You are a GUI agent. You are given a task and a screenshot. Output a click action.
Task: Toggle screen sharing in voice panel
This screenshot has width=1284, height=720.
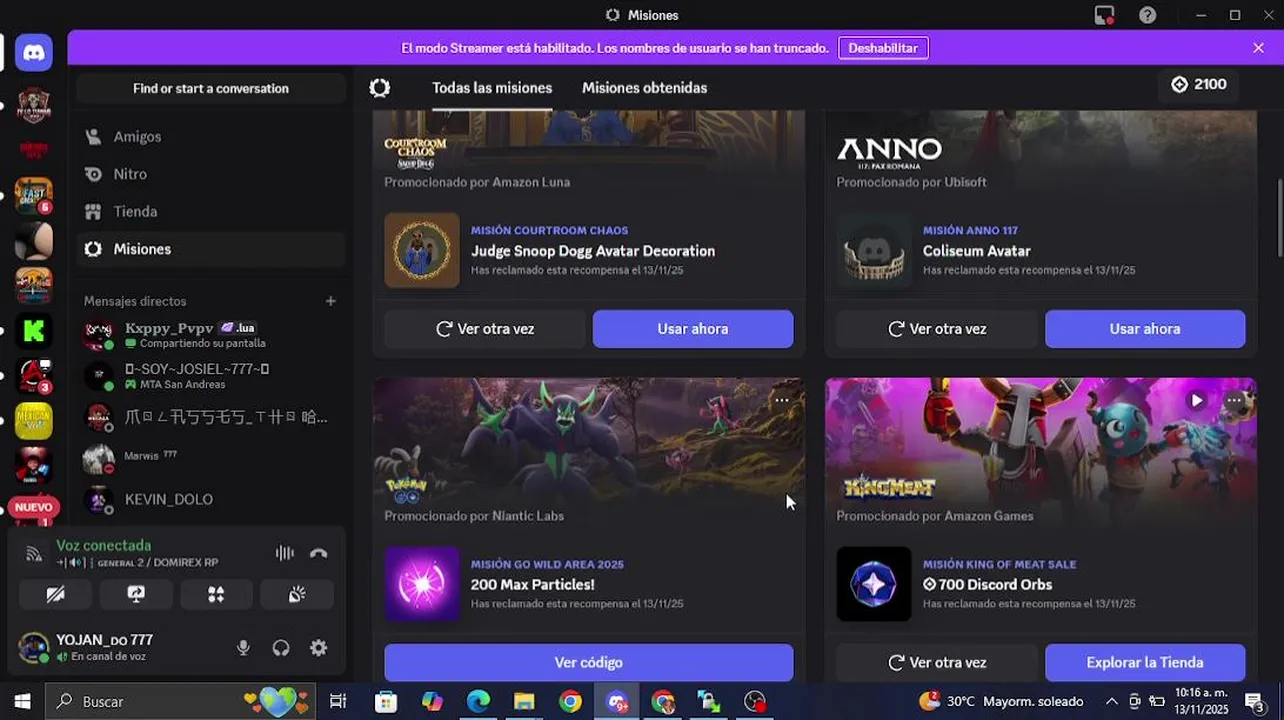click(x=136, y=594)
